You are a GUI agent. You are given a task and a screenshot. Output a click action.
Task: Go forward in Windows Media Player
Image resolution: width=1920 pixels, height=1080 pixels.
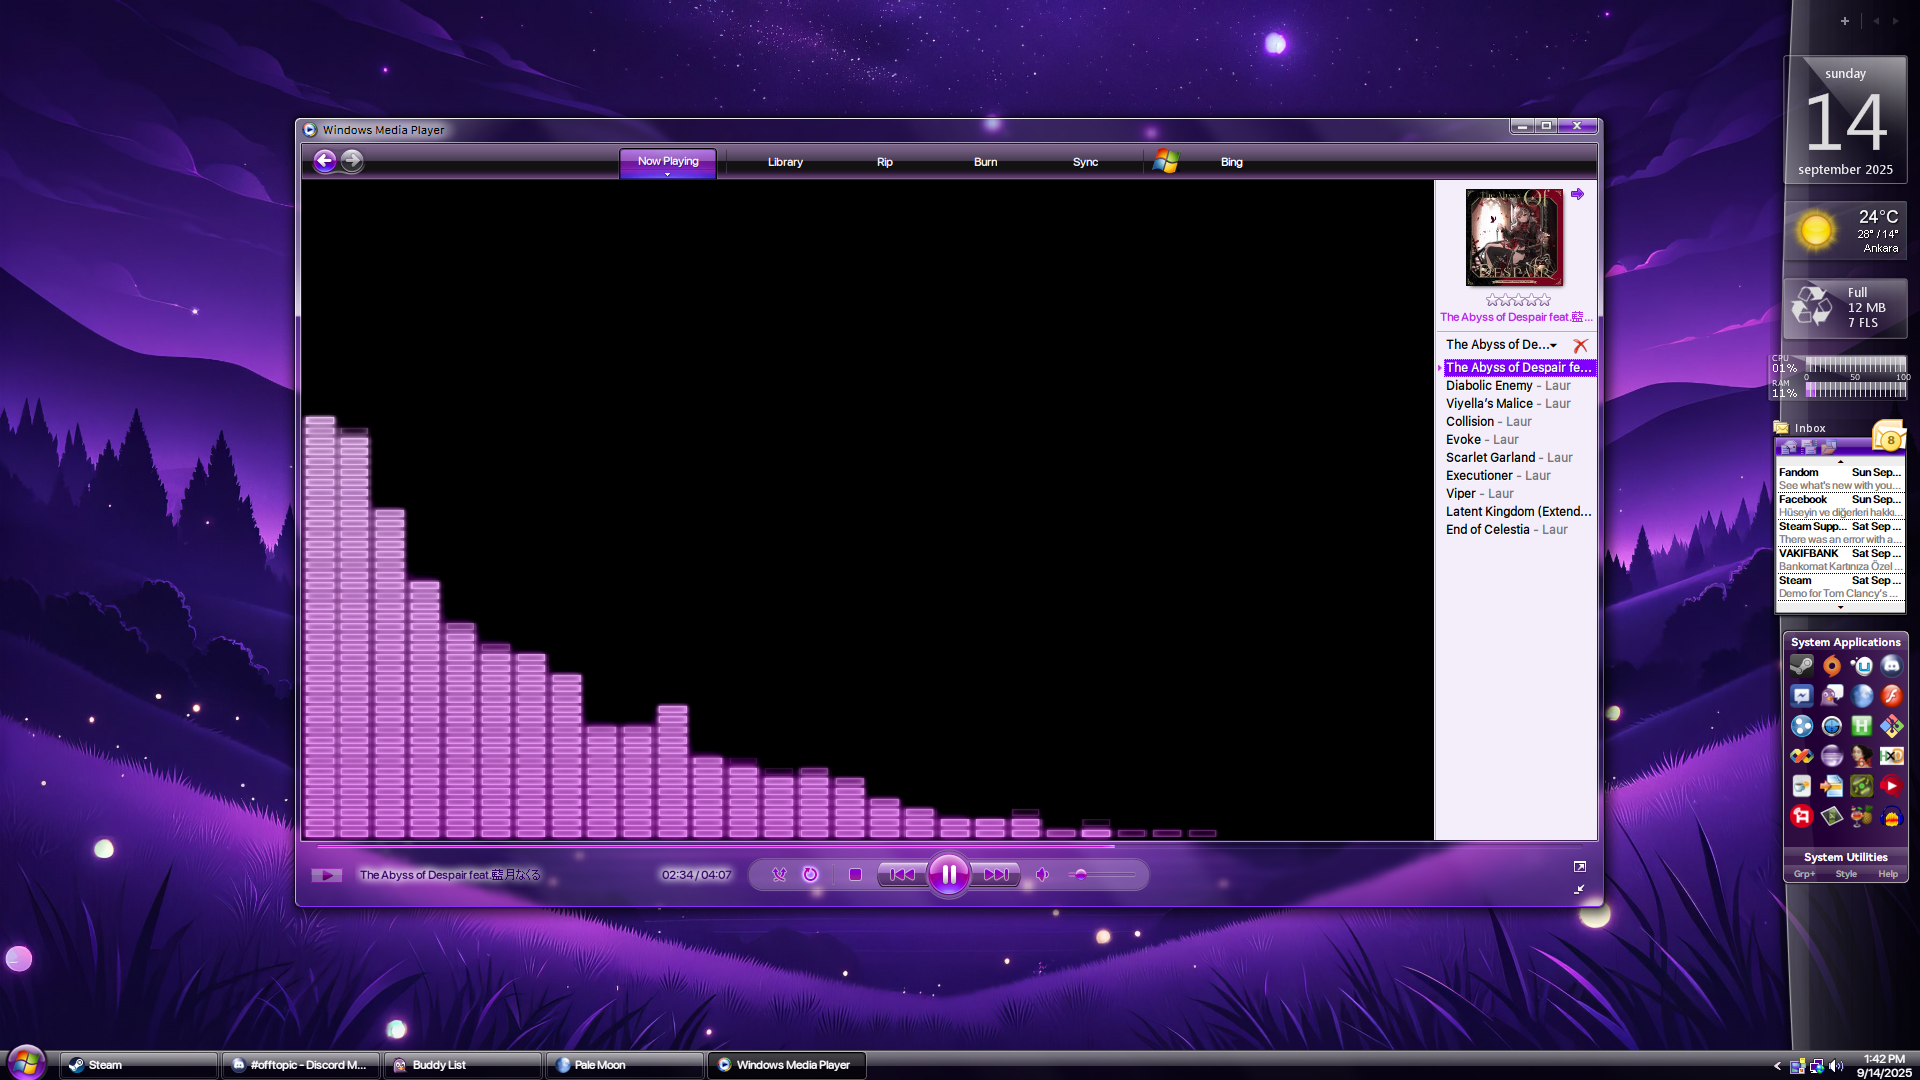(x=352, y=161)
